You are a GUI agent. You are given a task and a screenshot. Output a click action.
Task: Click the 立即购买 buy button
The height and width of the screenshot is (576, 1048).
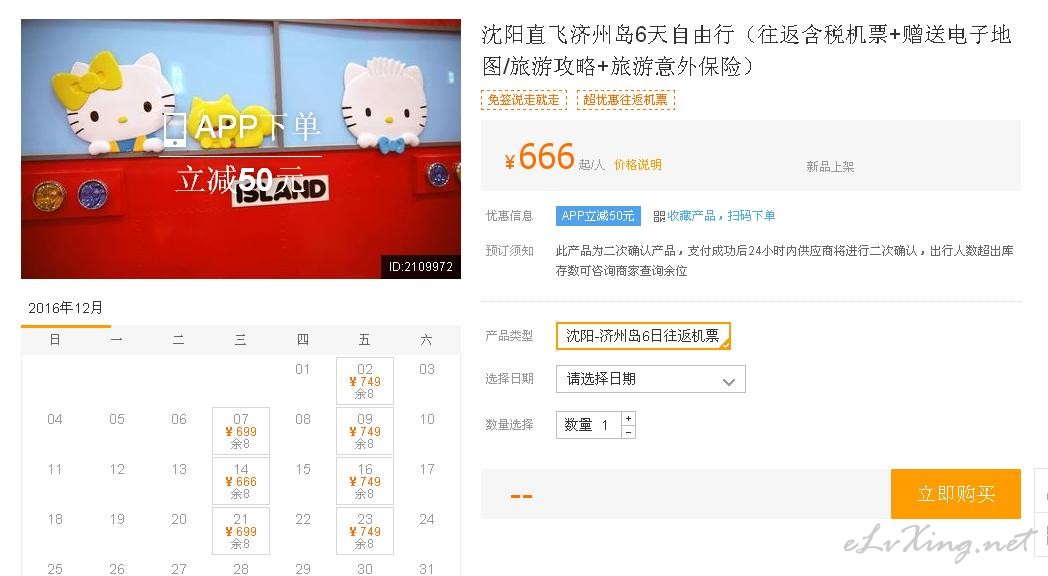coord(956,494)
